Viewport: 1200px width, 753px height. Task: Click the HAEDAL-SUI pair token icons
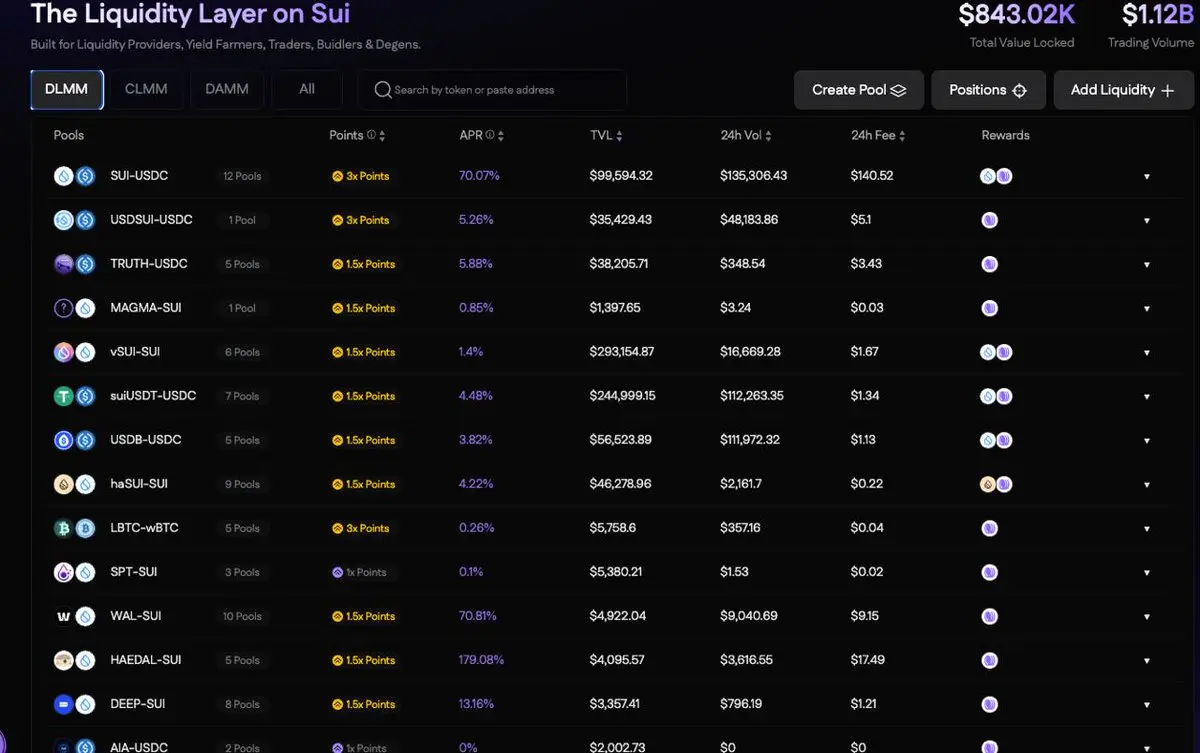click(74, 660)
